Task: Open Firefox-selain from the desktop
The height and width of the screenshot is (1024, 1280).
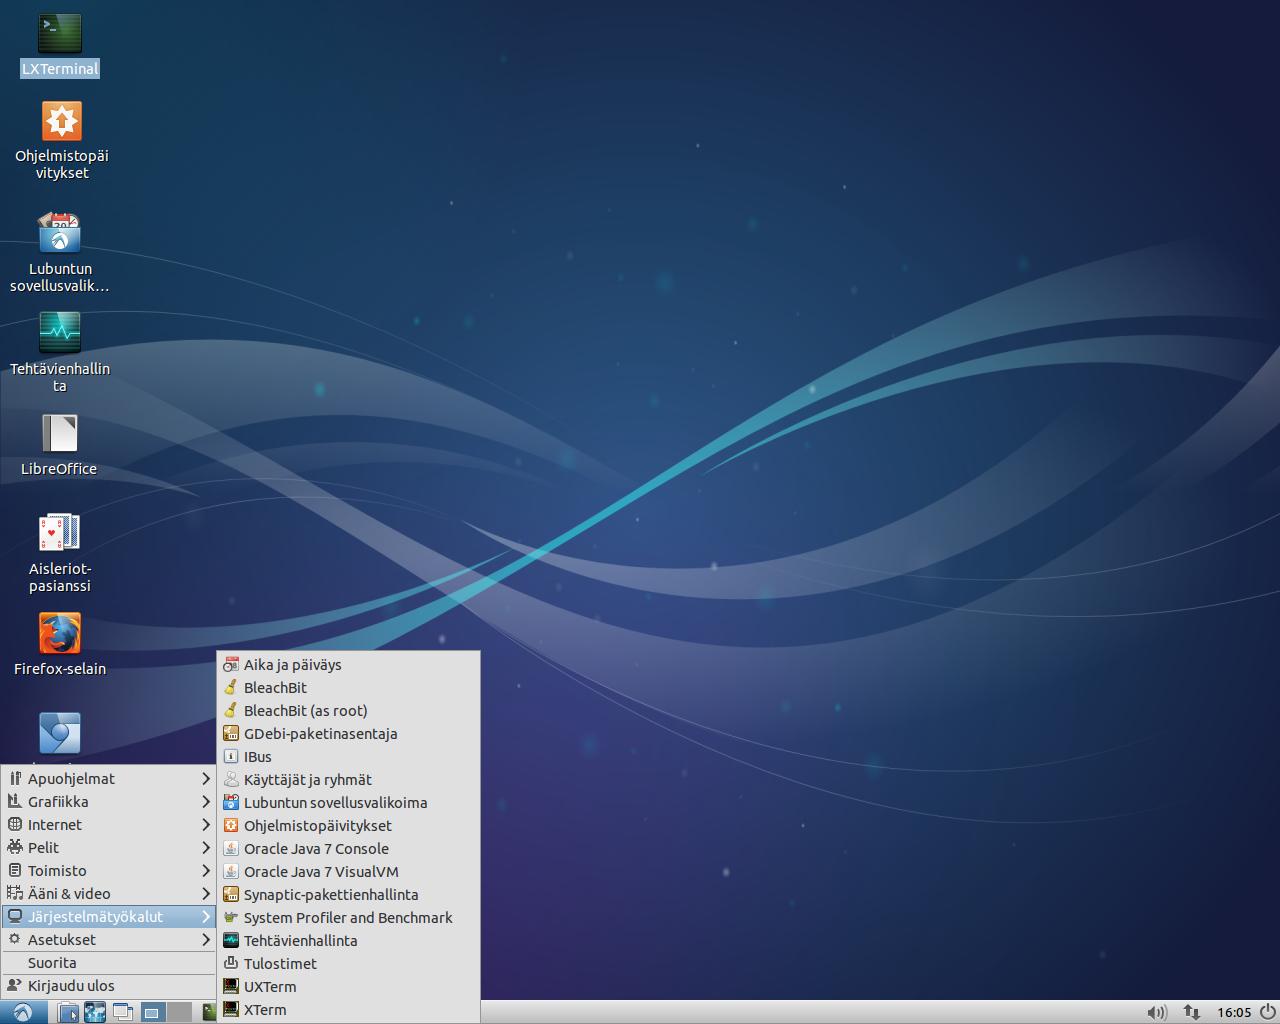Action: pos(60,645)
